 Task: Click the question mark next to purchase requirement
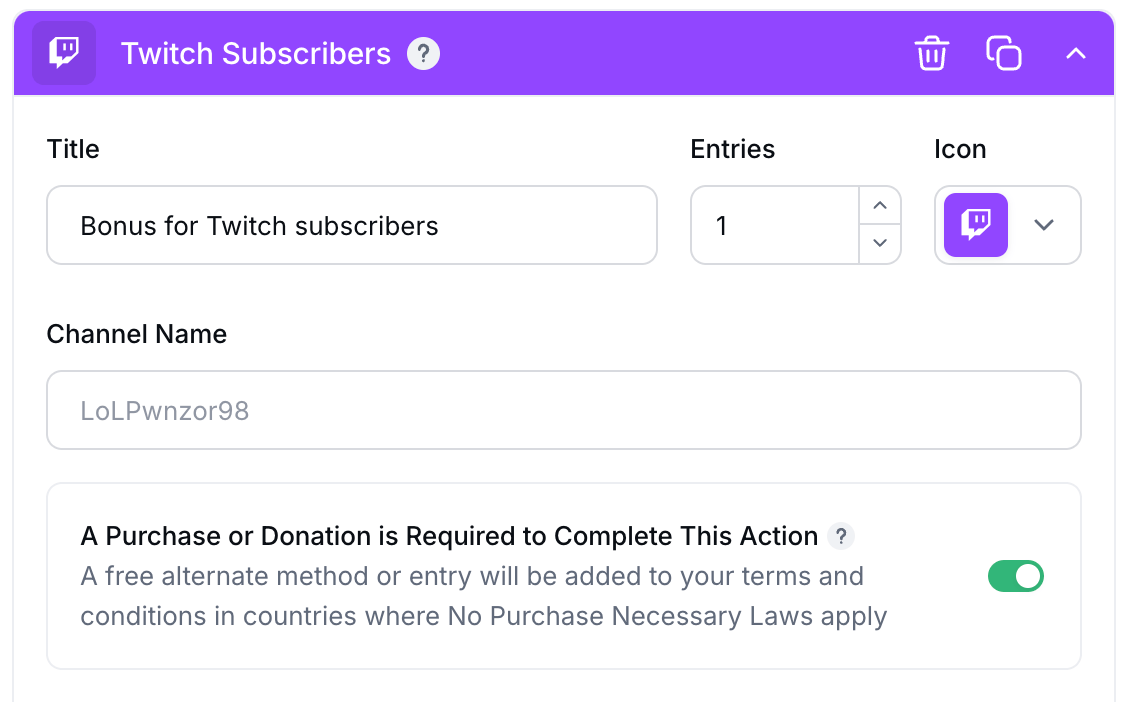841,537
